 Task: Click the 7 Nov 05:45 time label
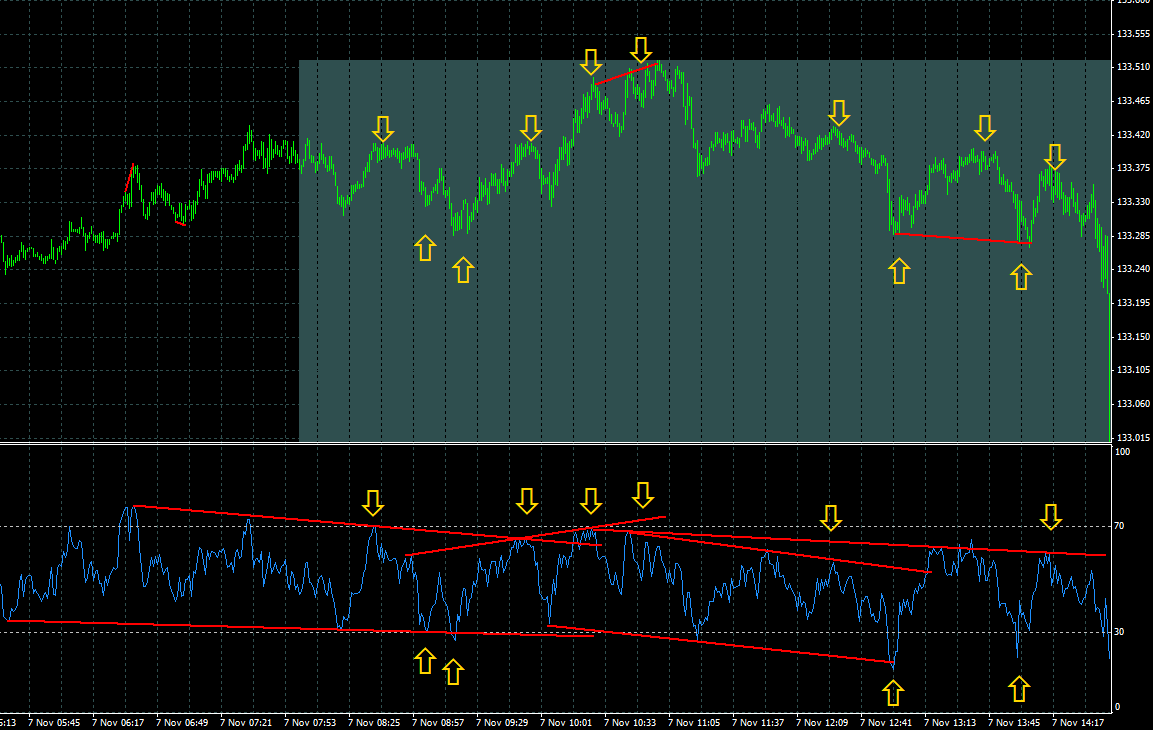coord(54,723)
